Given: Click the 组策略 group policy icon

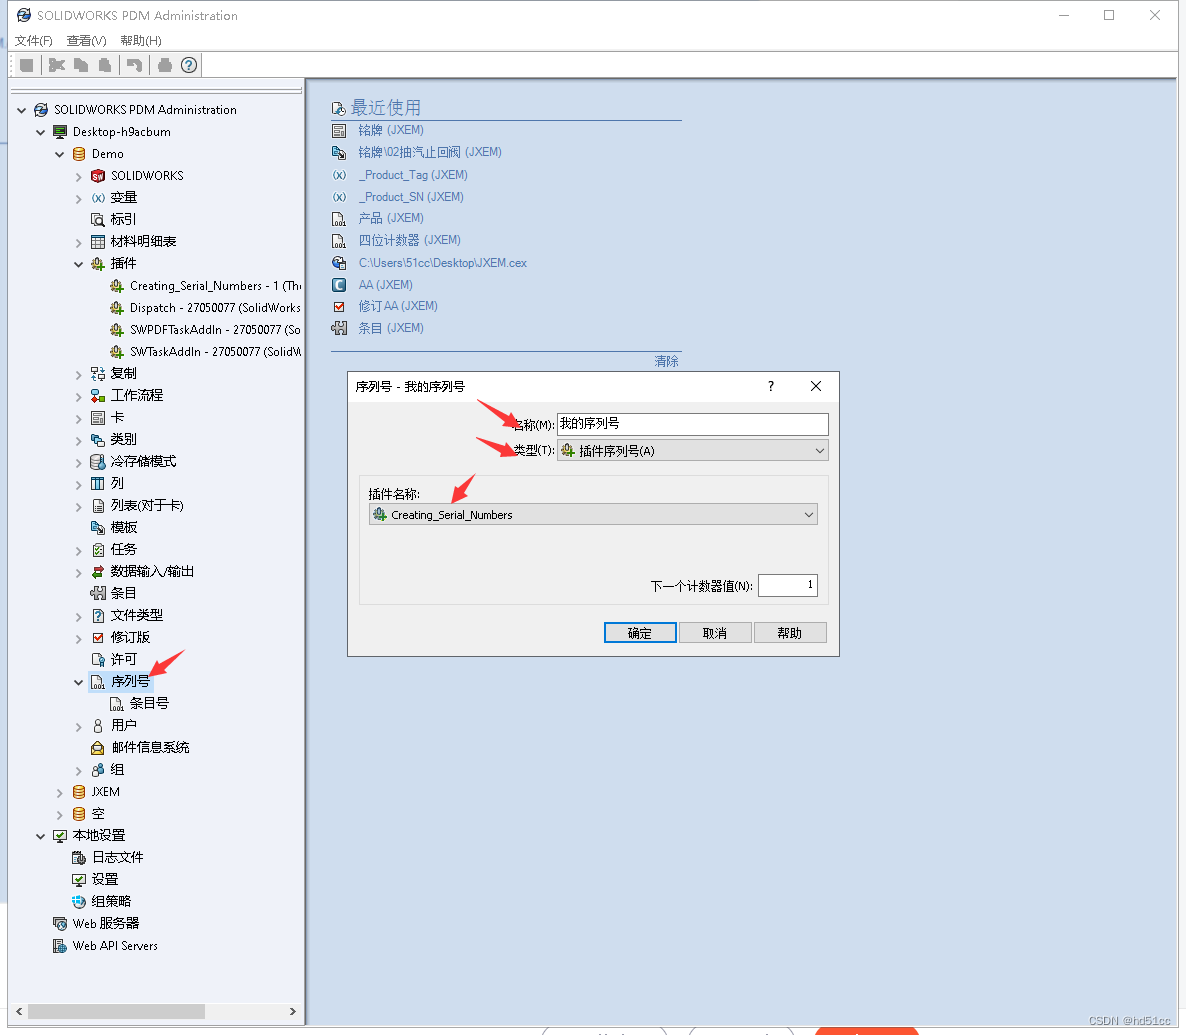Looking at the screenshot, I should click(79, 901).
